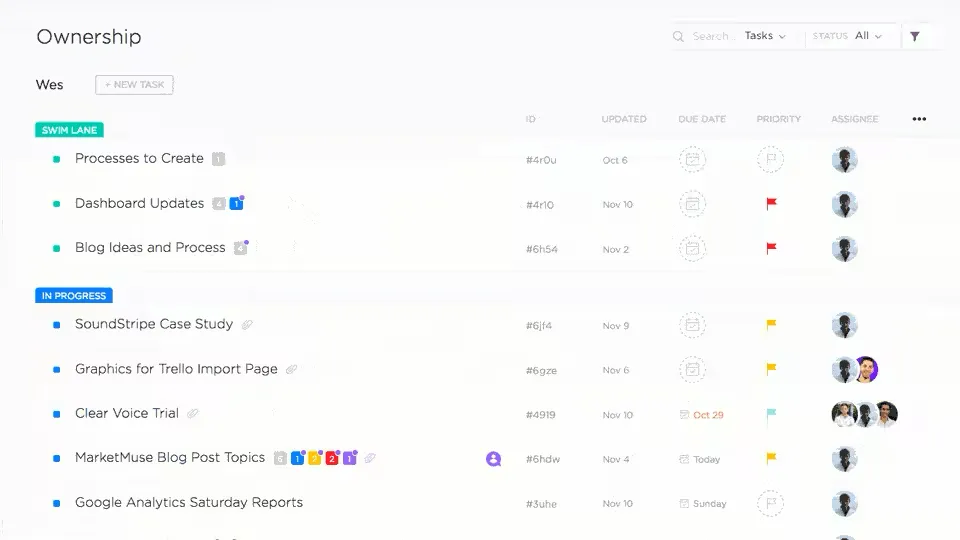The image size is (960, 540).
Task: Change yellow priority flag on SoundStripe Case Study
Action: [771, 324]
